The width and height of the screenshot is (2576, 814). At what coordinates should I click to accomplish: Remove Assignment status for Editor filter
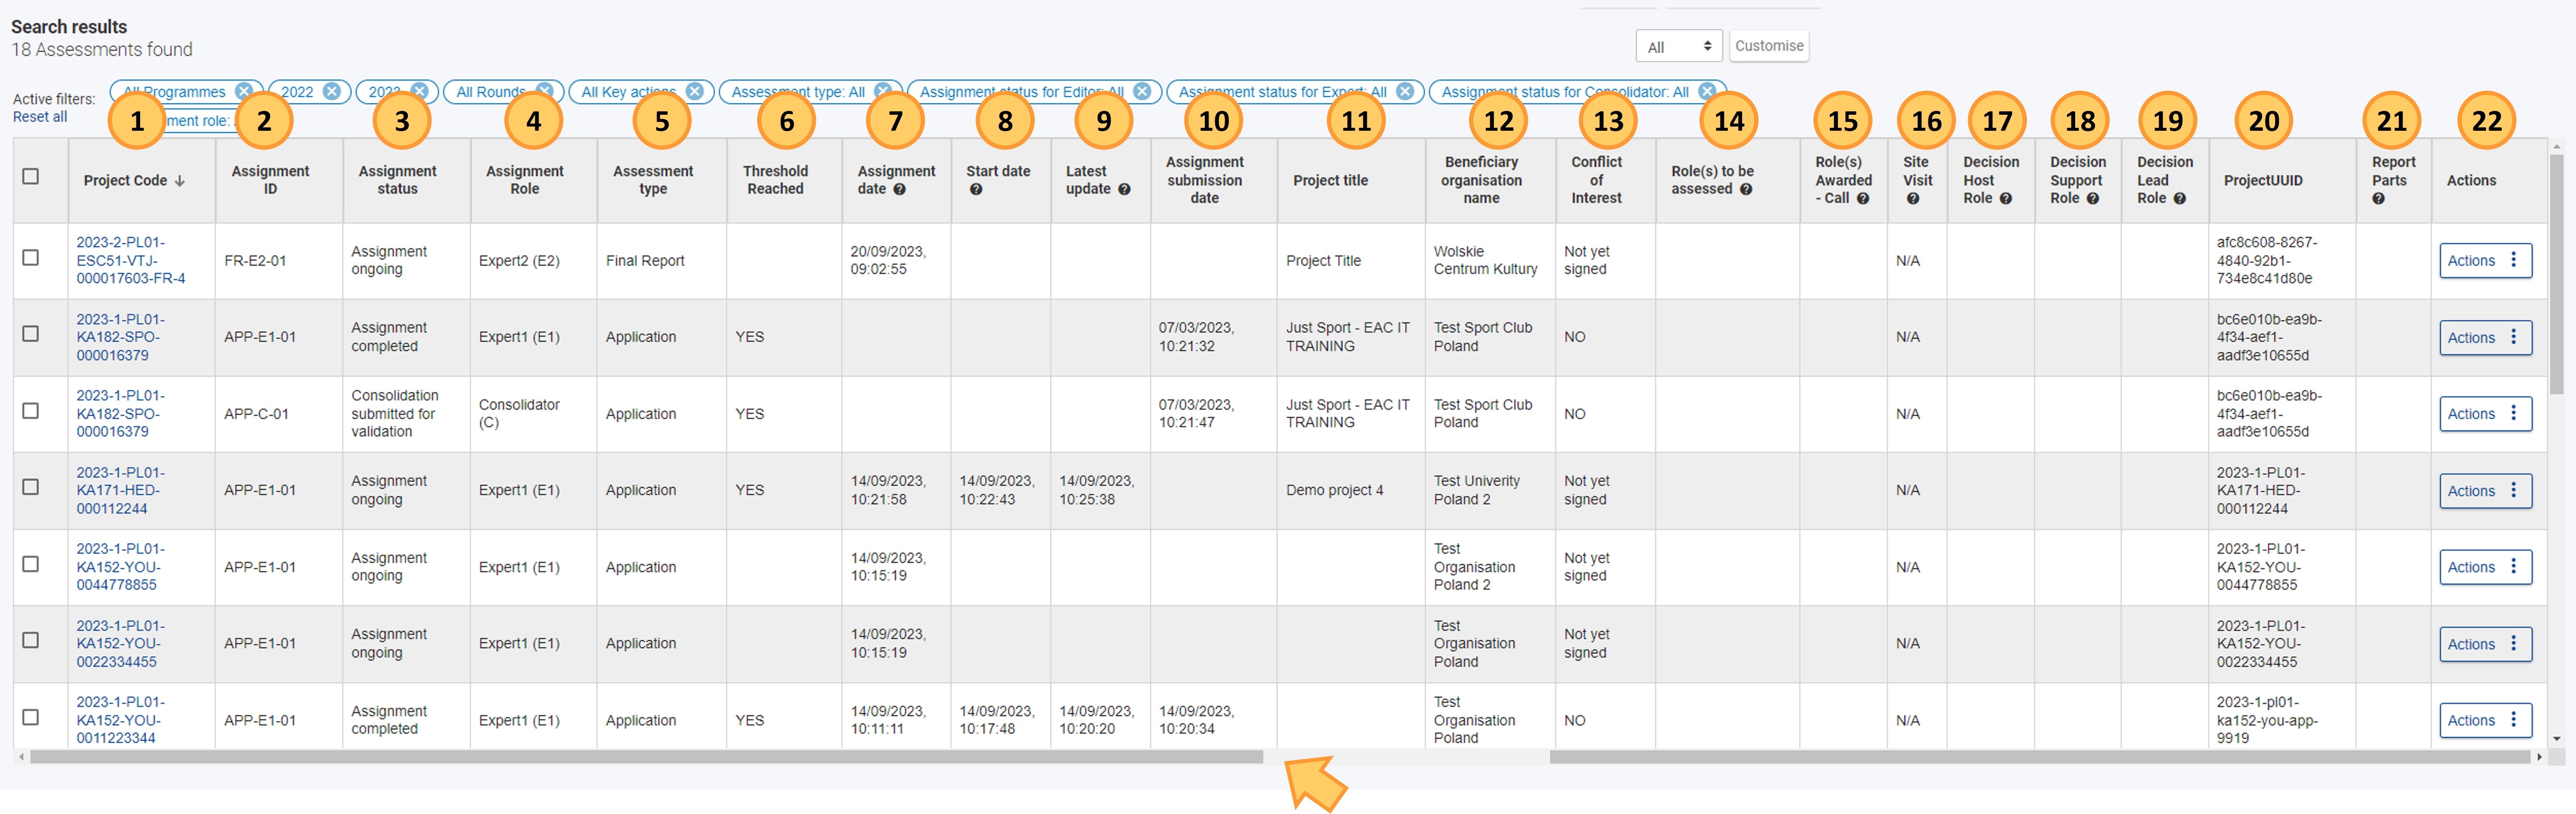[x=1142, y=91]
